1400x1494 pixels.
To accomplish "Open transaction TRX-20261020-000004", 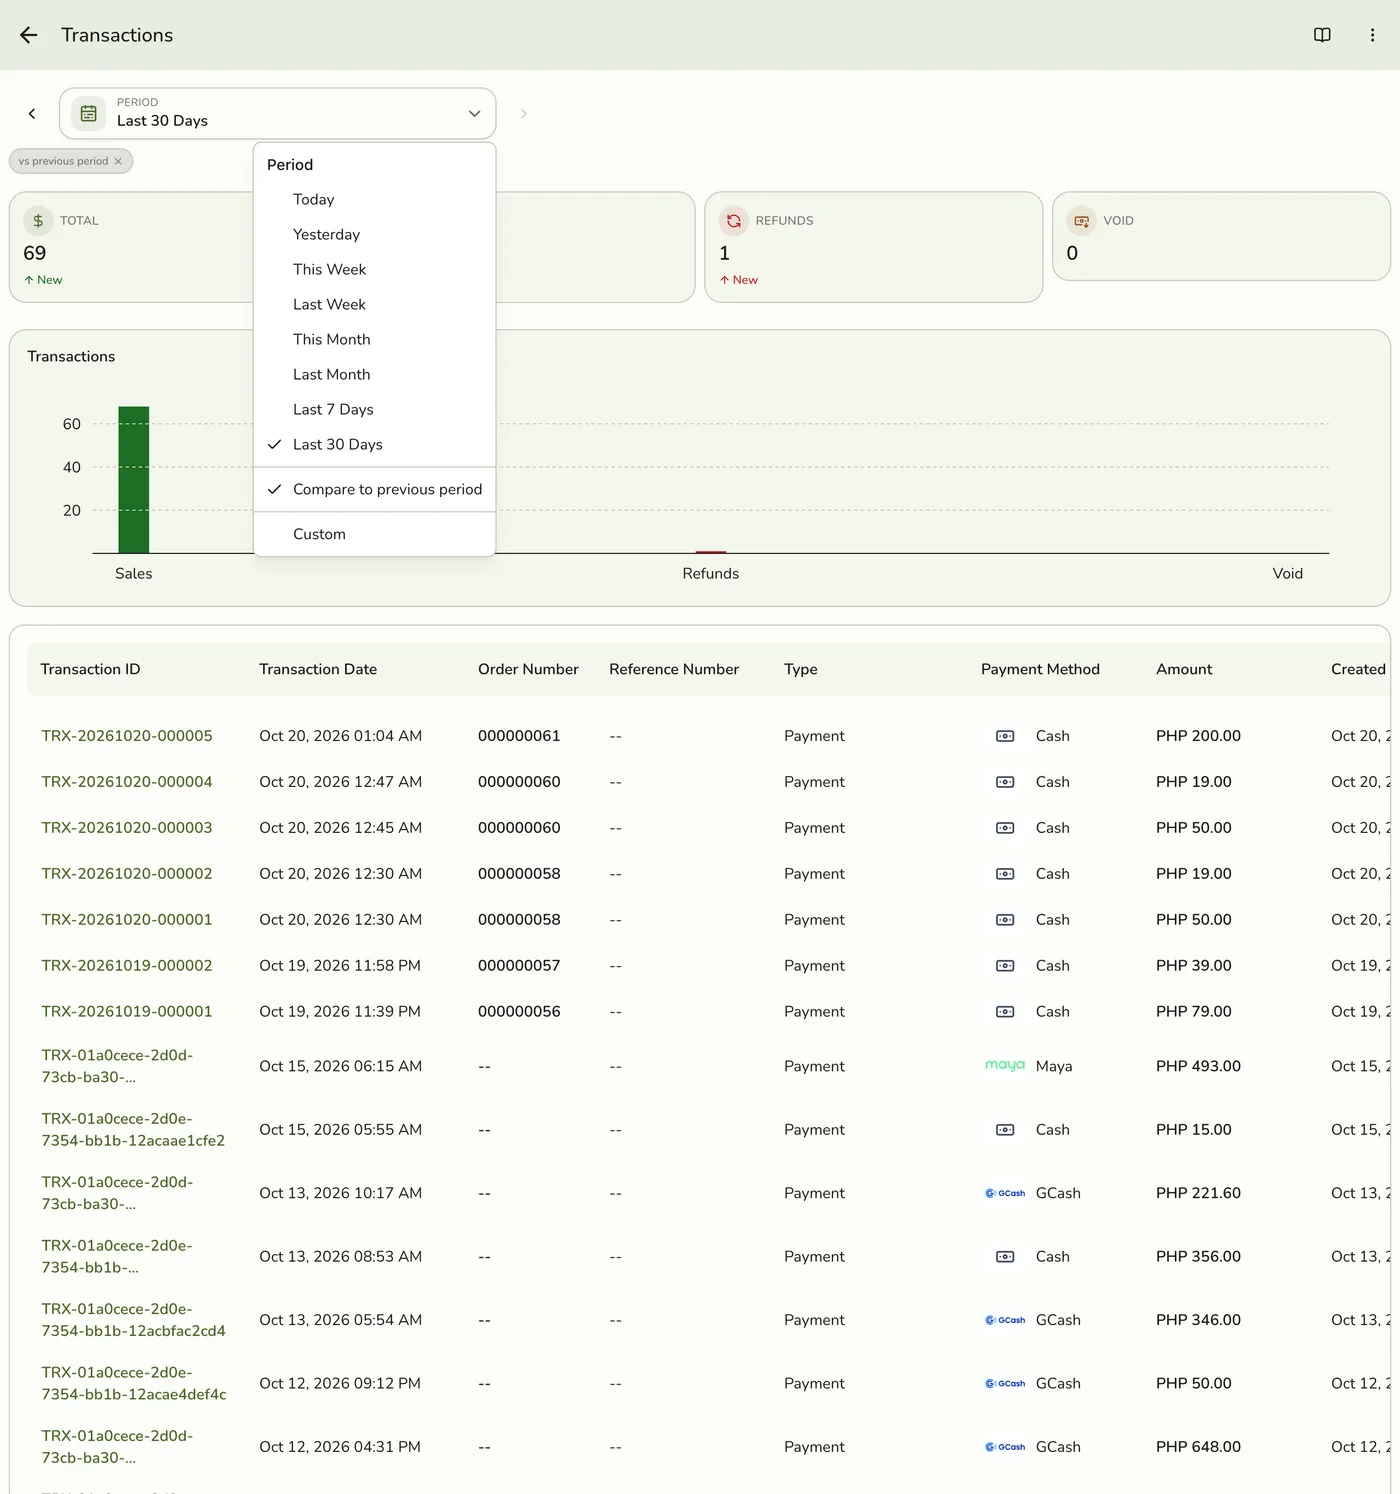I will tap(127, 782).
